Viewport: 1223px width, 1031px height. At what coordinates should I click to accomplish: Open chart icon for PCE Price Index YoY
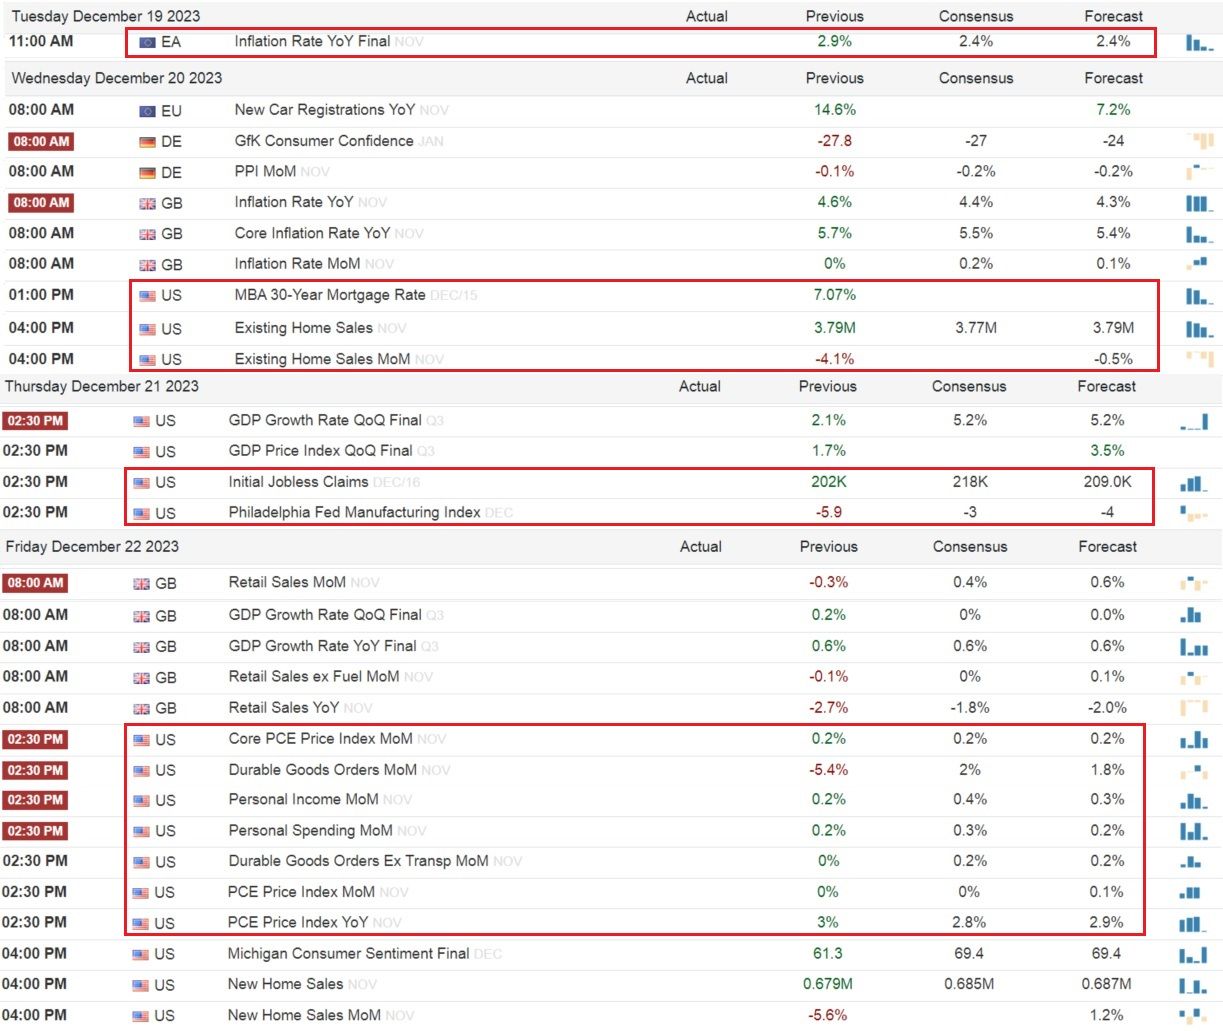1194,923
